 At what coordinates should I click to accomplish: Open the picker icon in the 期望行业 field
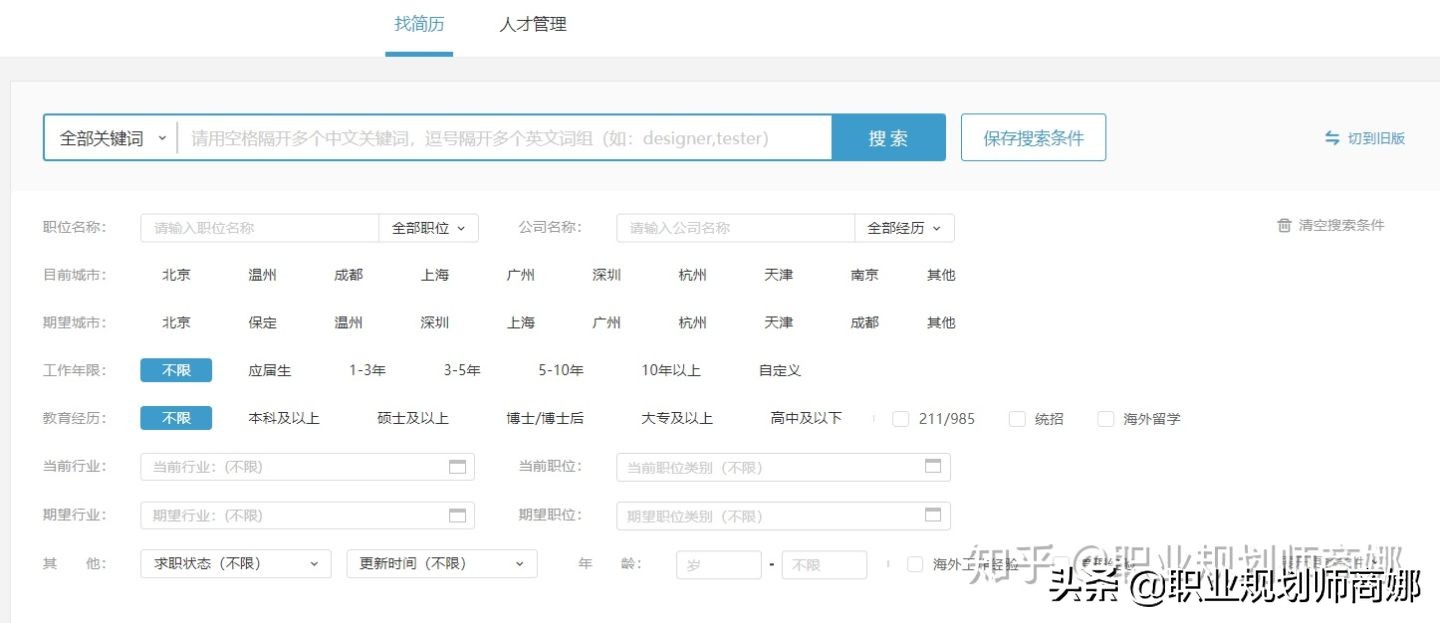pos(458,515)
